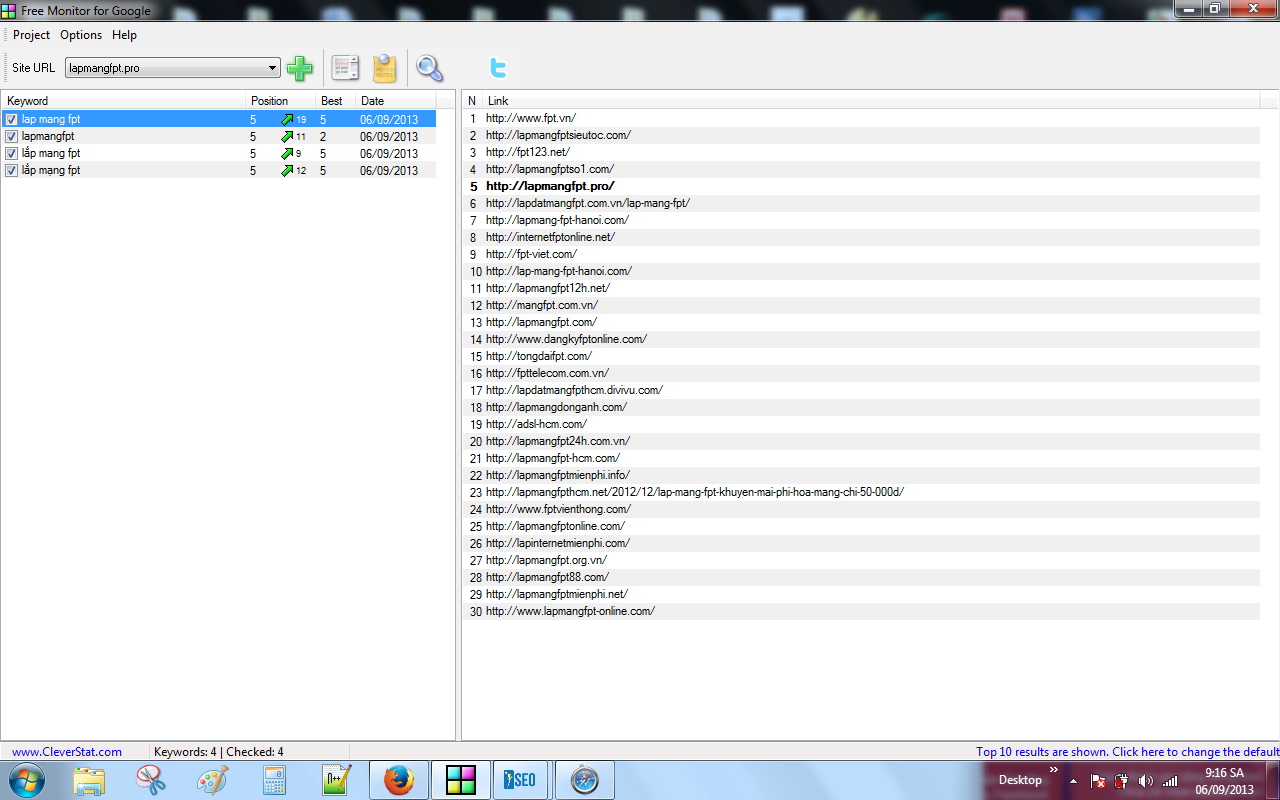Sort by the Keyword column header
This screenshot has height=800, width=1280.
pos(123,101)
